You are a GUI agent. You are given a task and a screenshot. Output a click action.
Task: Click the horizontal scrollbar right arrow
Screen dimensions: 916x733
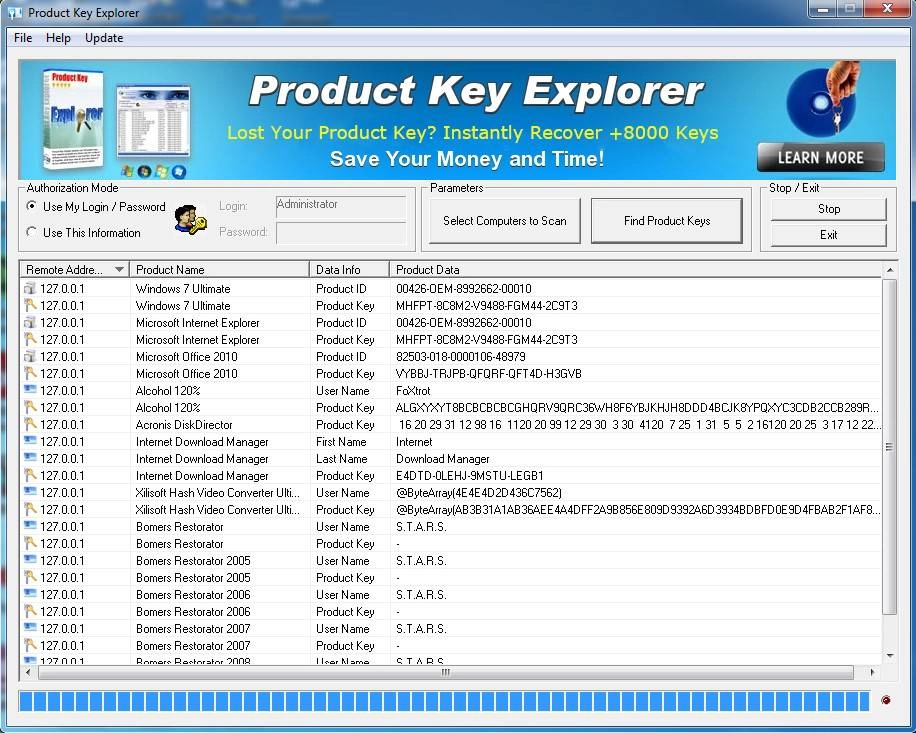[x=872, y=673]
